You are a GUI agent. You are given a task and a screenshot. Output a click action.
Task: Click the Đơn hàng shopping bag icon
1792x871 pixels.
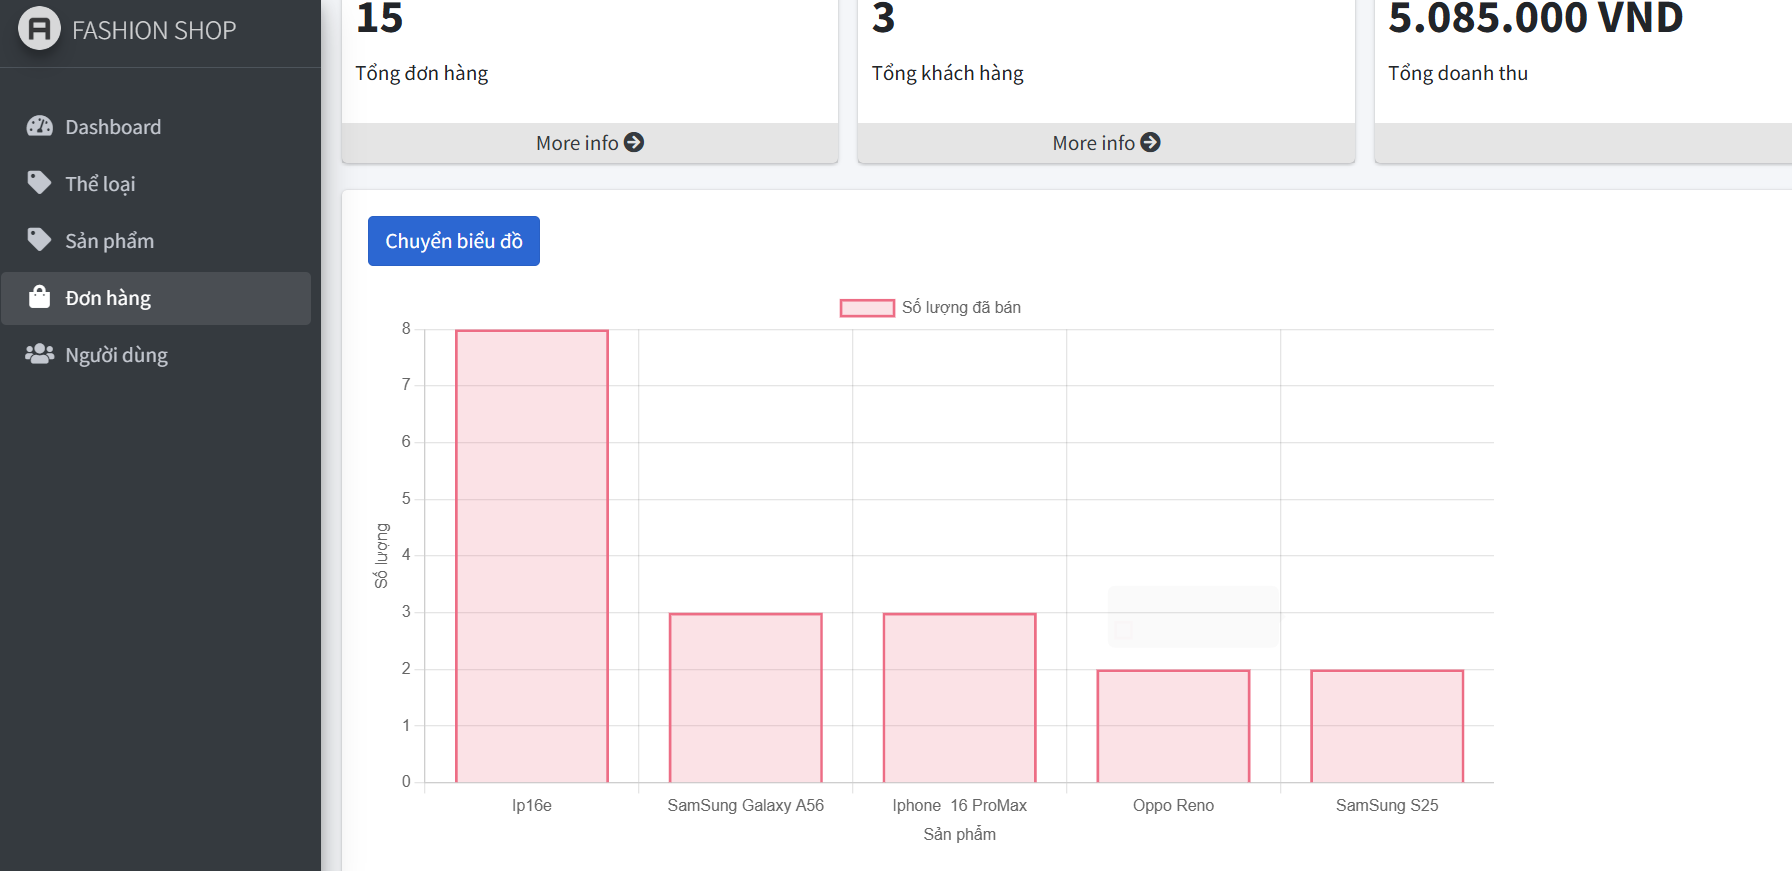click(39, 297)
